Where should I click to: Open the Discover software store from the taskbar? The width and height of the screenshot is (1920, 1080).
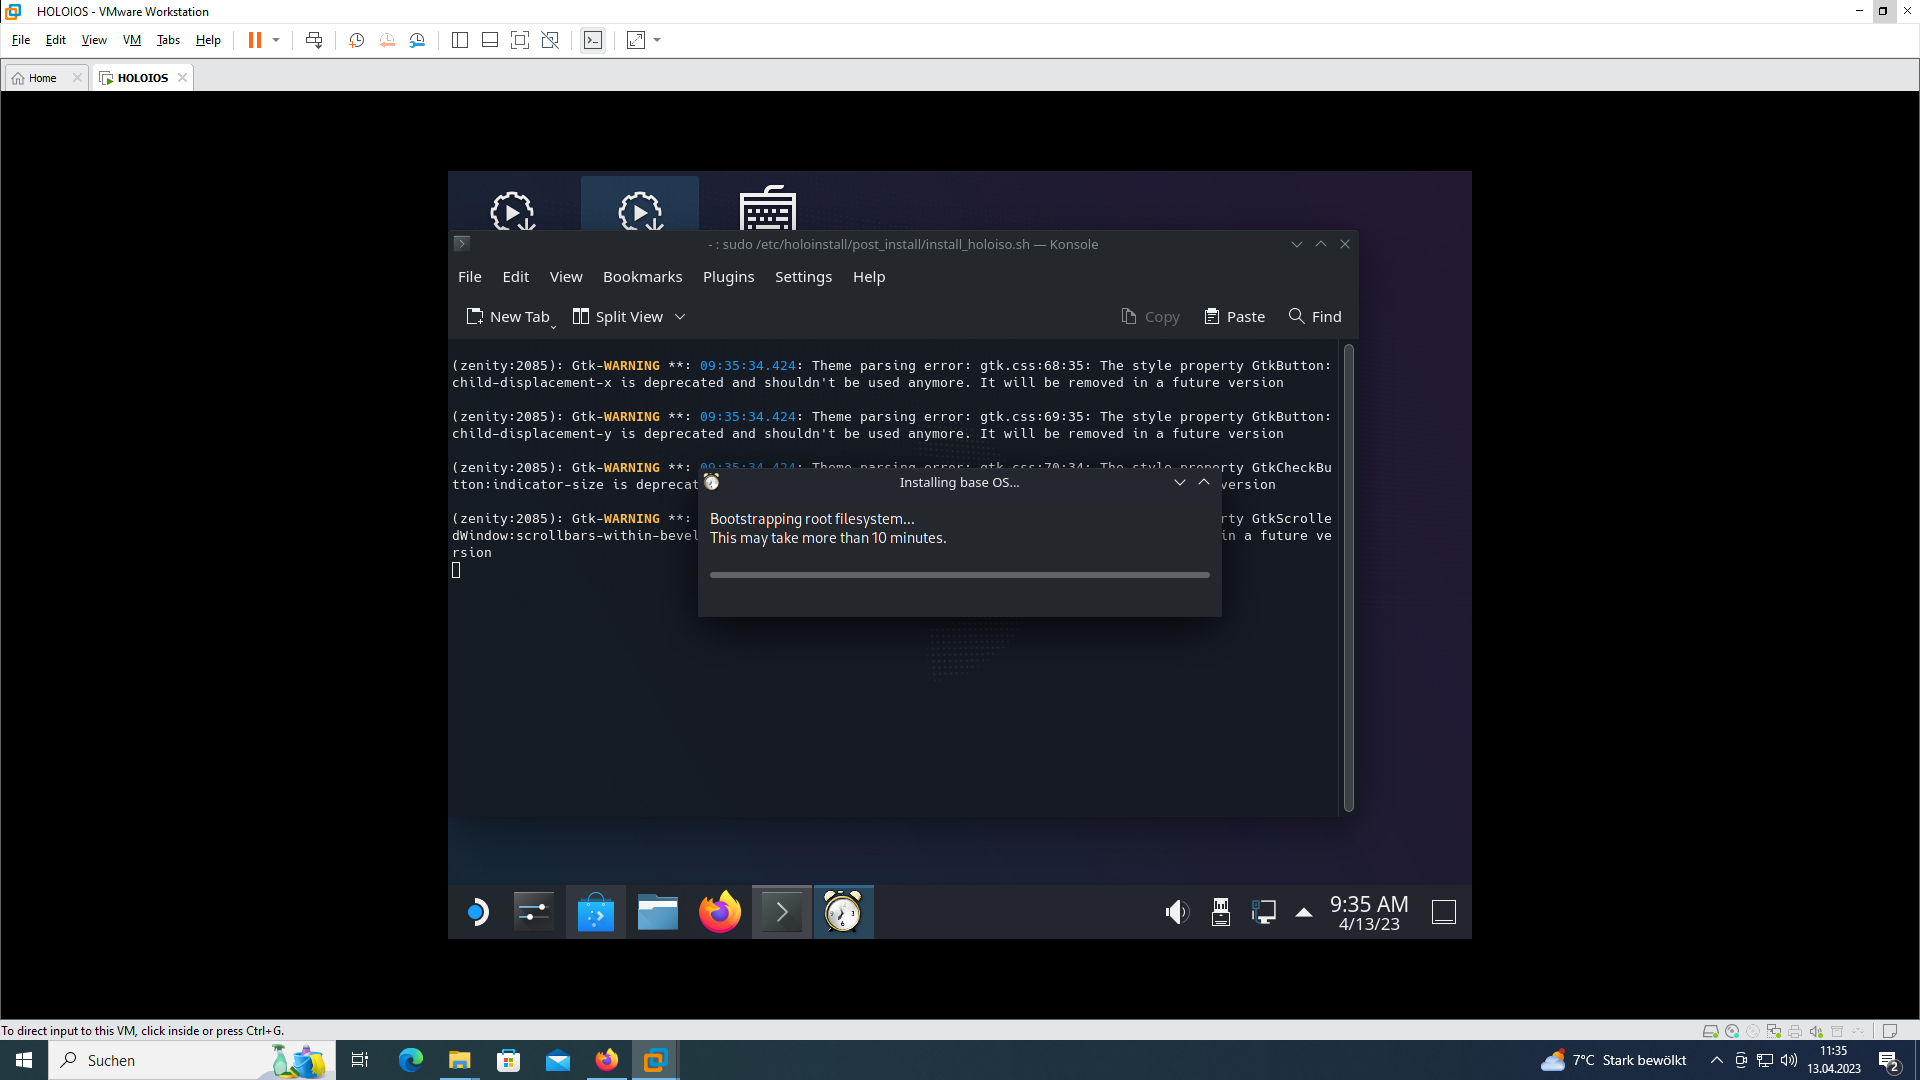coord(595,911)
